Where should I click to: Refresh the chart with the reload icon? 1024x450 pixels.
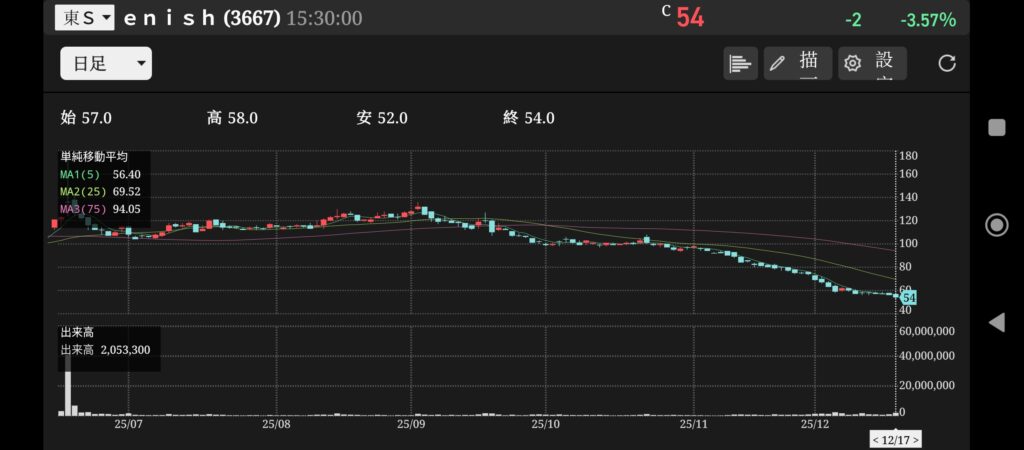coord(947,63)
